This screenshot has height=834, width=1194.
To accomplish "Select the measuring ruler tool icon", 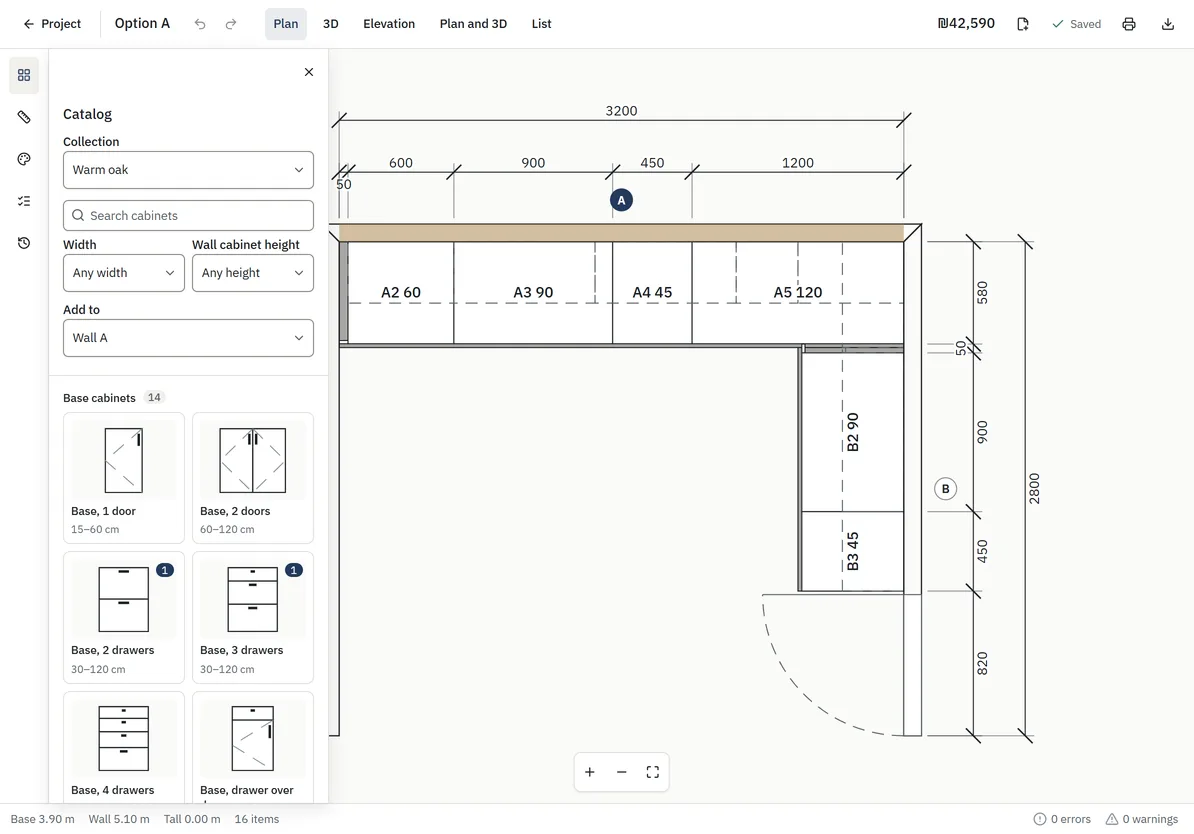I will pyautogui.click(x=24, y=117).
